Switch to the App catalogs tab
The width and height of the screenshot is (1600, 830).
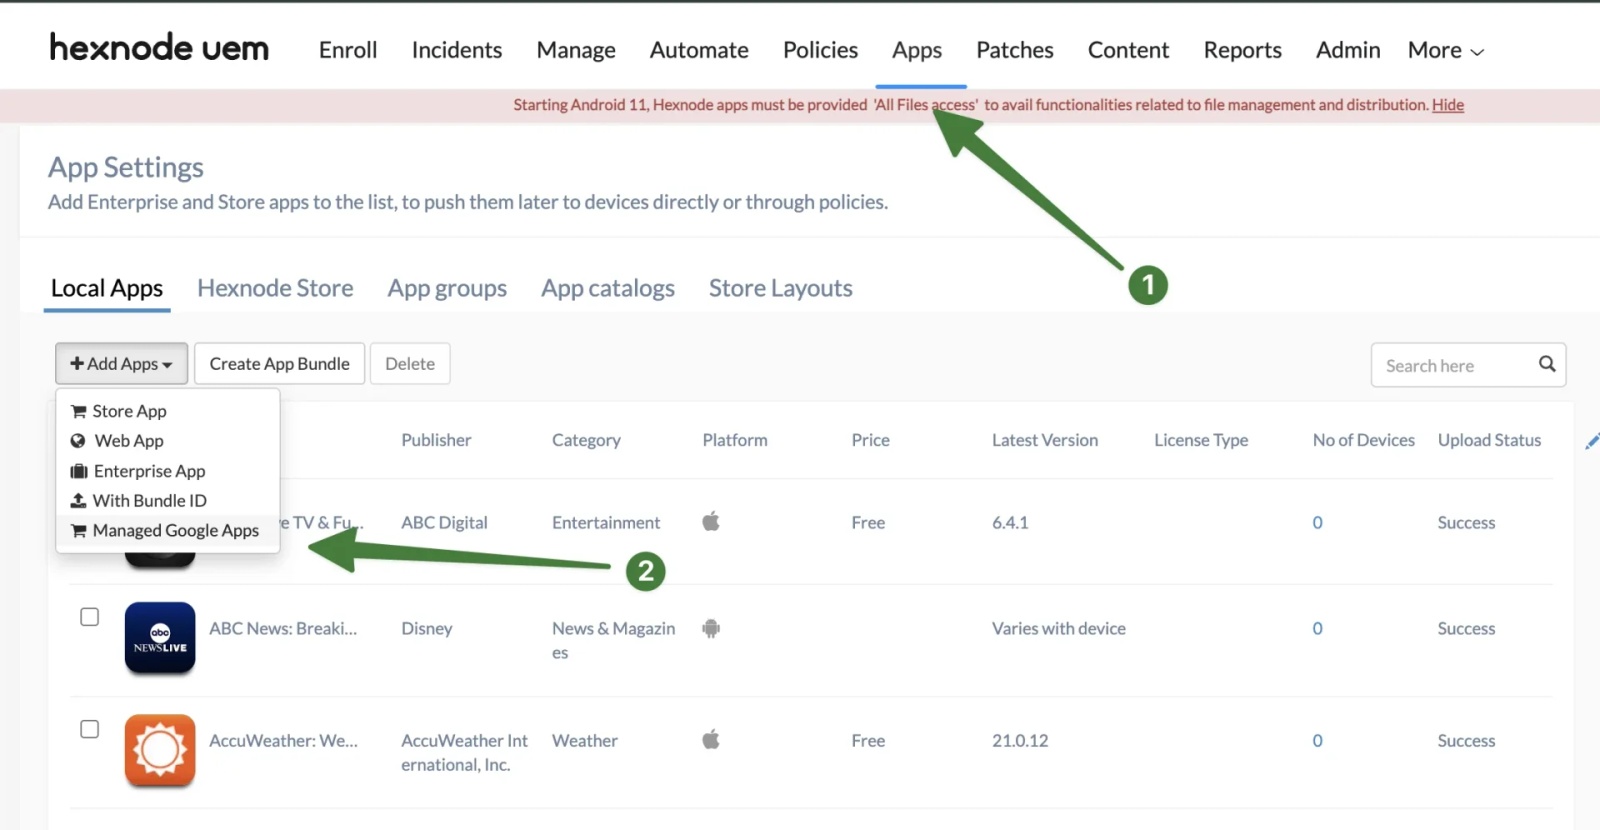(608, 288)
